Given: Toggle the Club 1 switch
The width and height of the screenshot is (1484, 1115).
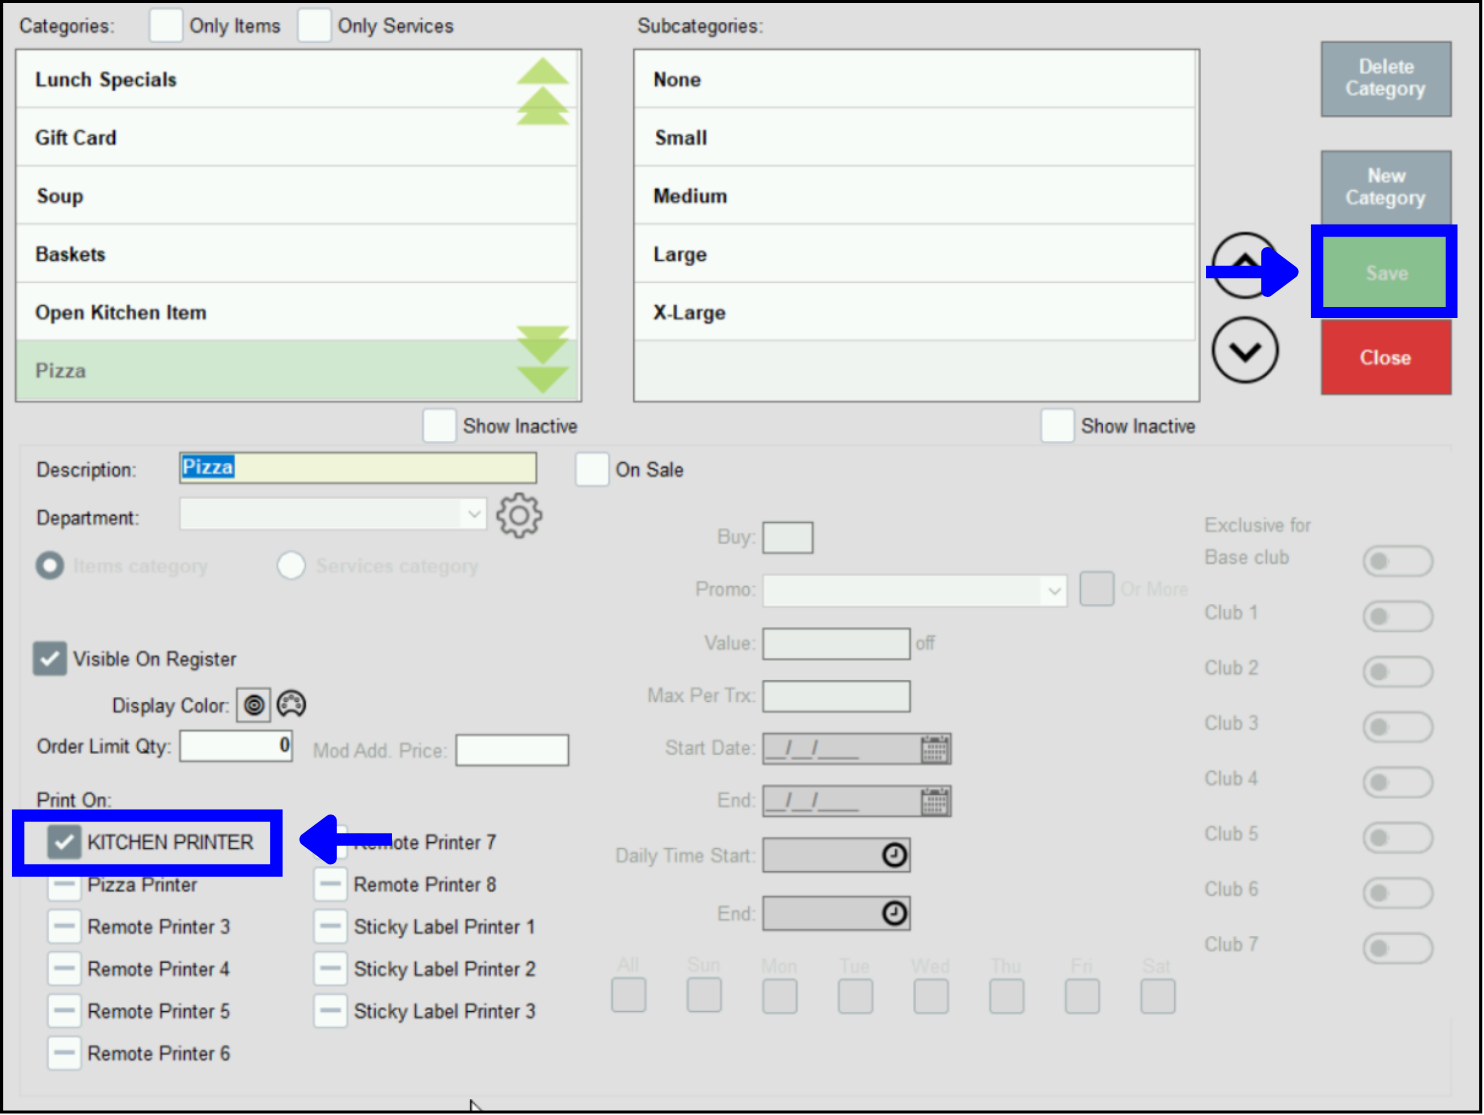Looking at the screenshot, I should 1397,616.
